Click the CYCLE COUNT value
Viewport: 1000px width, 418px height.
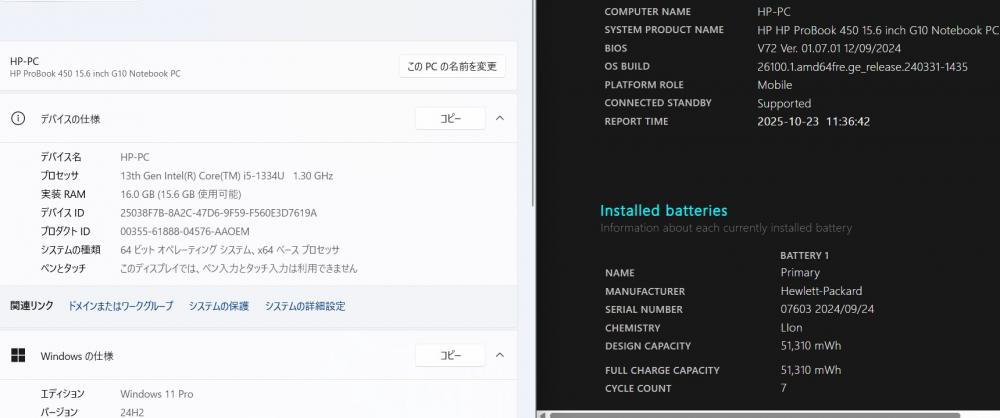783,388
